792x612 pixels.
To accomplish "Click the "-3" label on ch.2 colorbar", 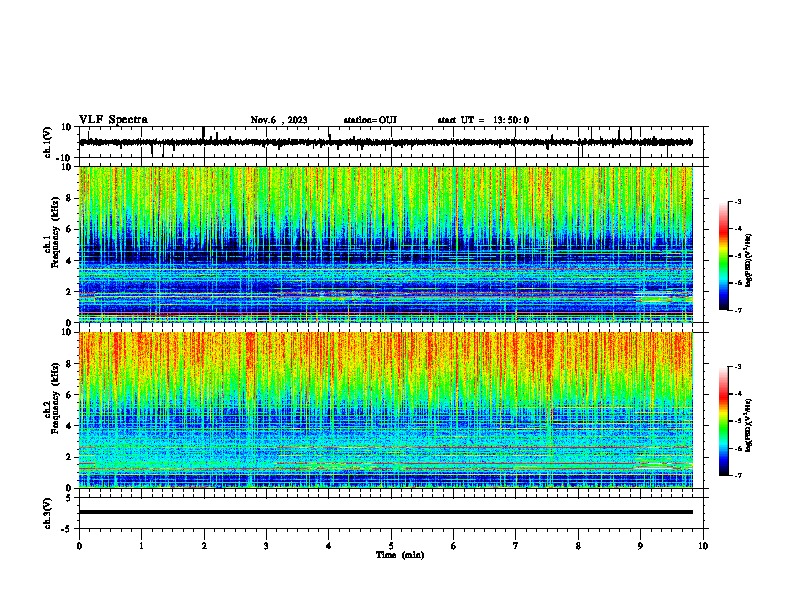I will [737, 367].
